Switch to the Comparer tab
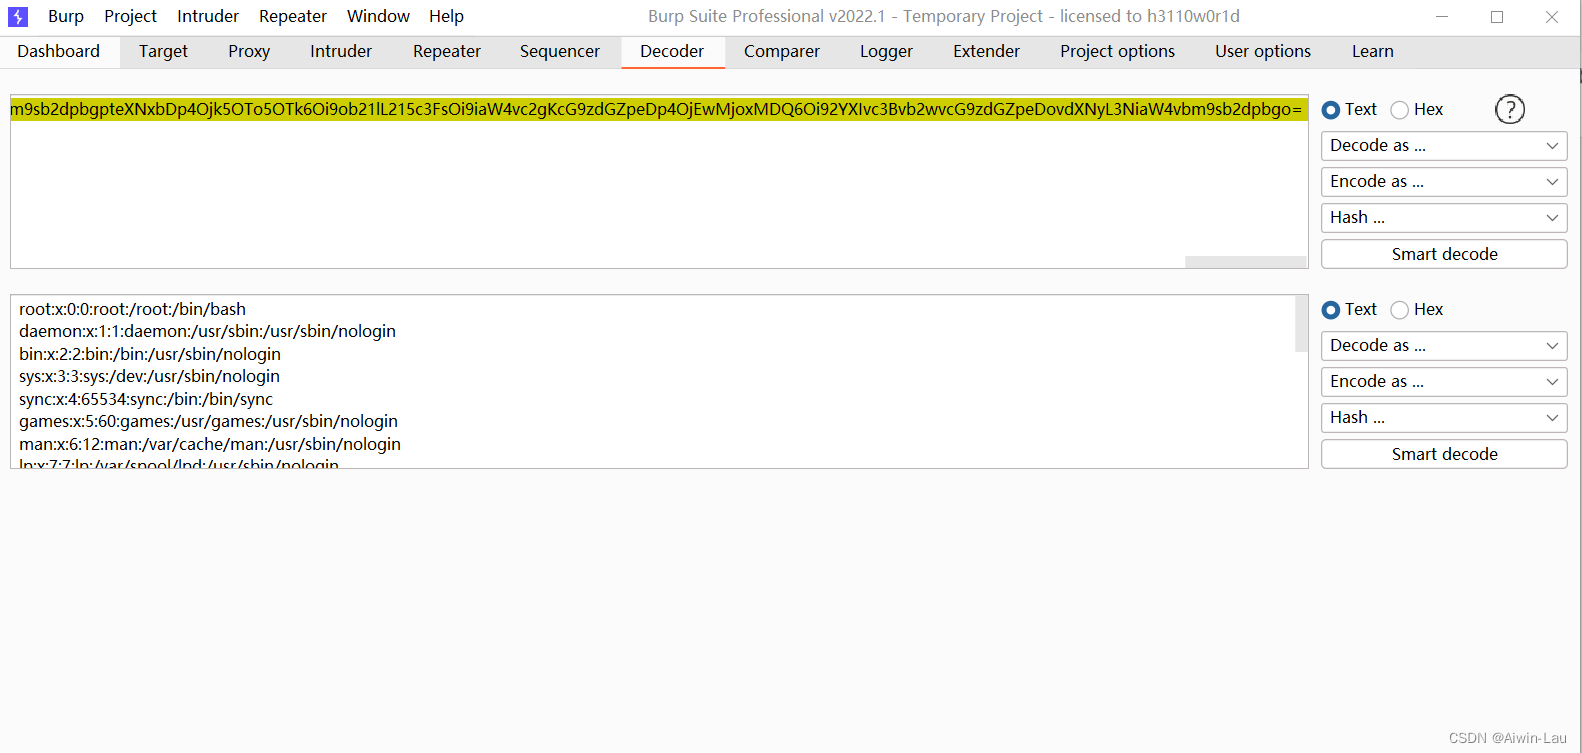 click(782, 52)
